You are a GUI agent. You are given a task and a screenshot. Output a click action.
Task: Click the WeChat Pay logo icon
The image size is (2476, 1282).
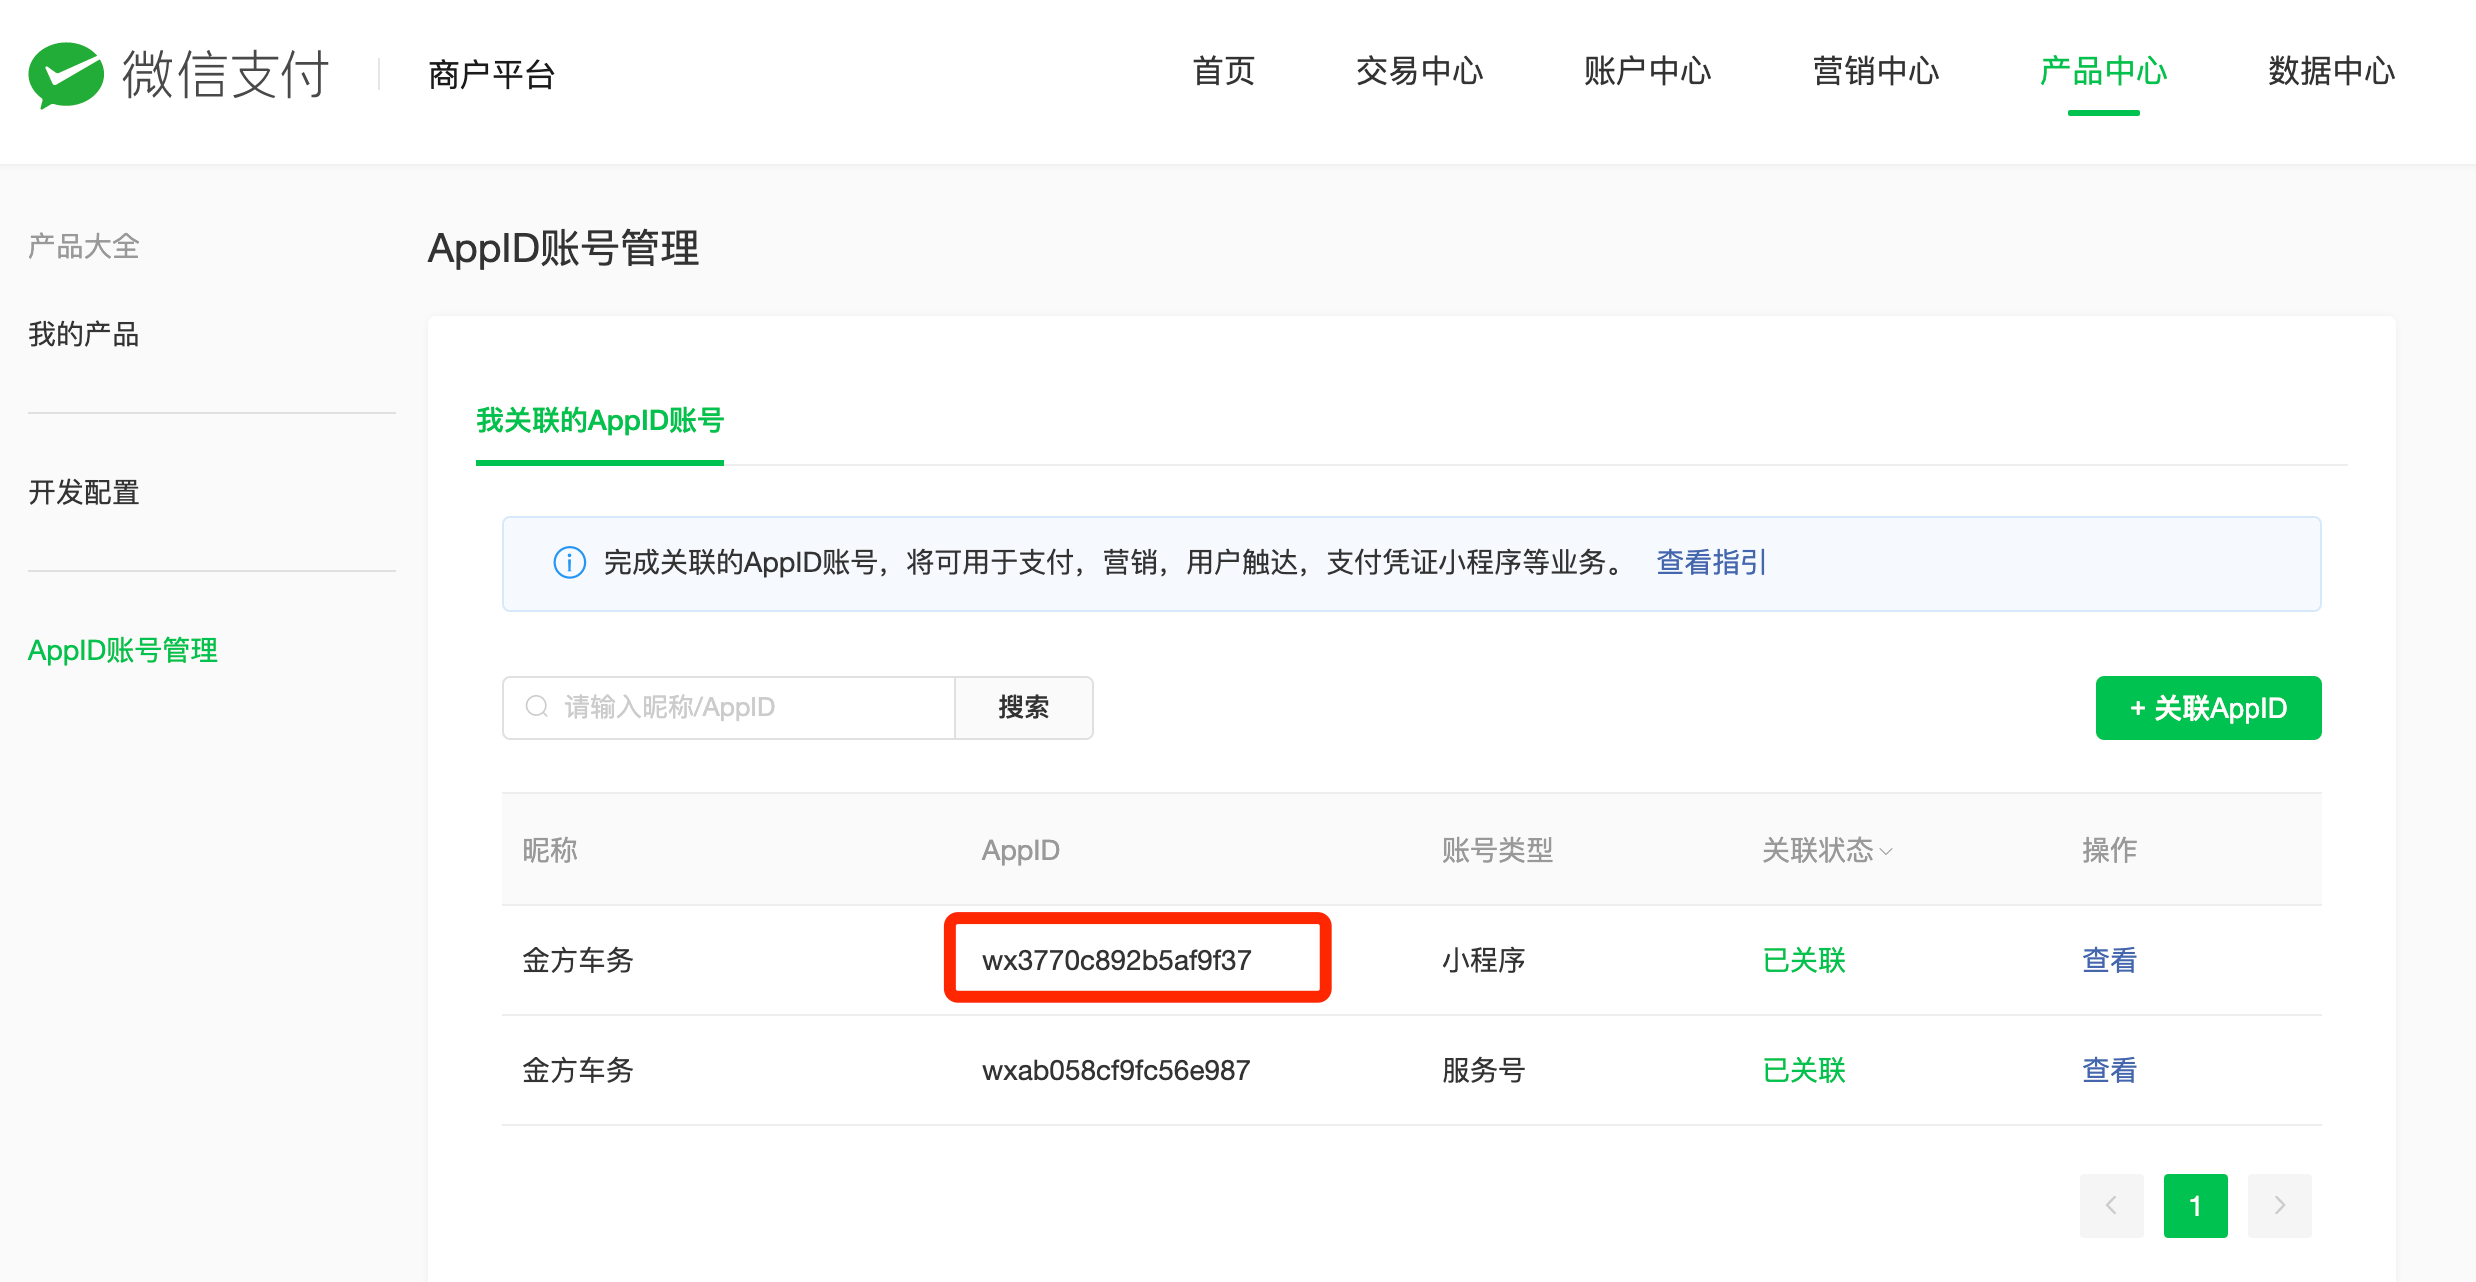66,75
